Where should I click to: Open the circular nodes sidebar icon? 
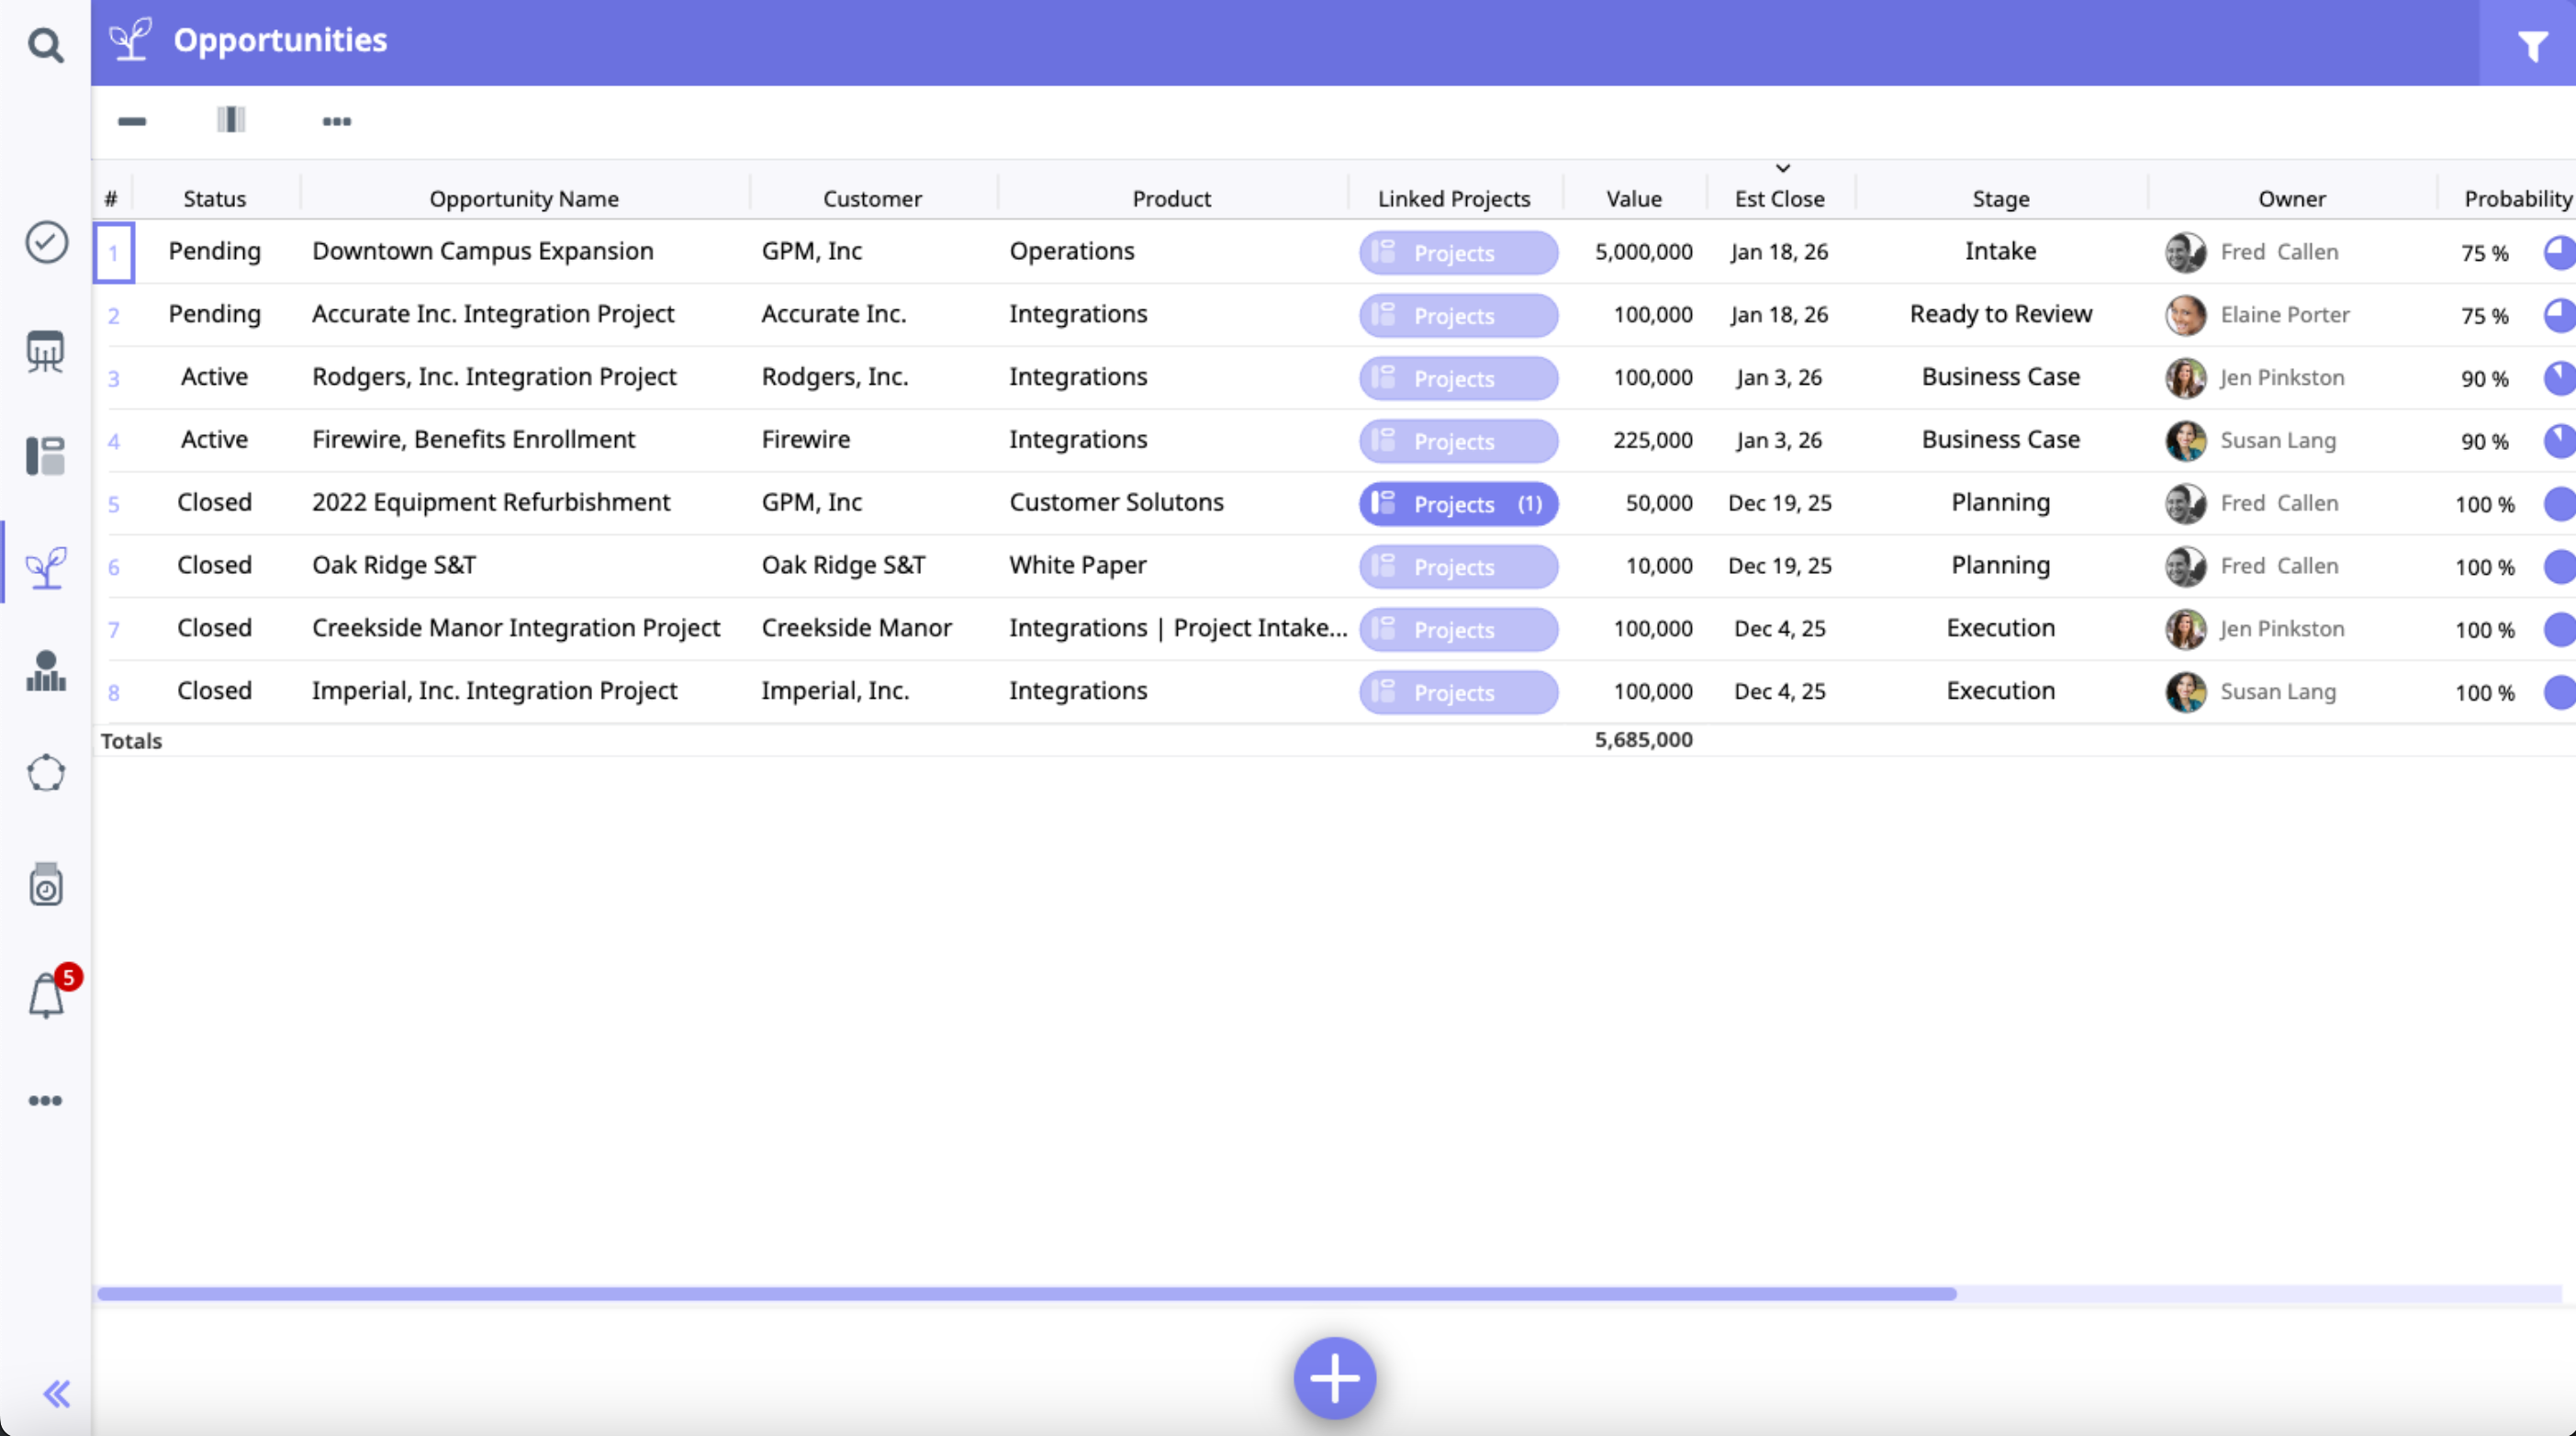pyautogui.click(x=46, y=773)
